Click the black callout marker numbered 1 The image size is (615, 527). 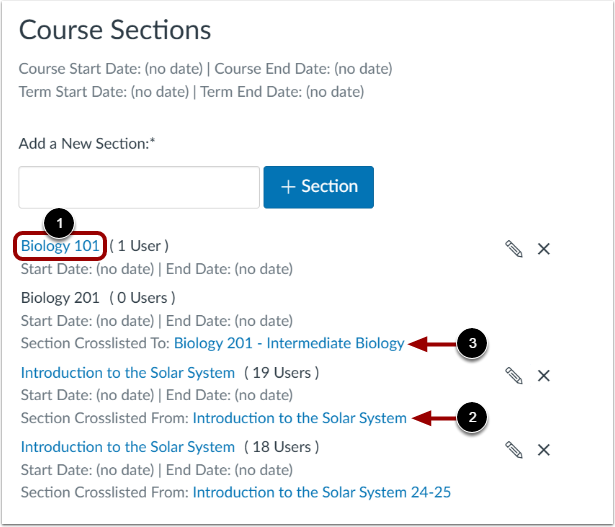tap(62, 221)
